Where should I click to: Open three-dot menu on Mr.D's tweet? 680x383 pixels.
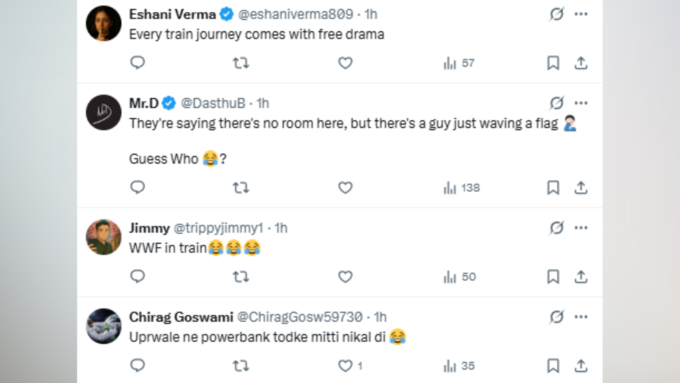(581, 103)
